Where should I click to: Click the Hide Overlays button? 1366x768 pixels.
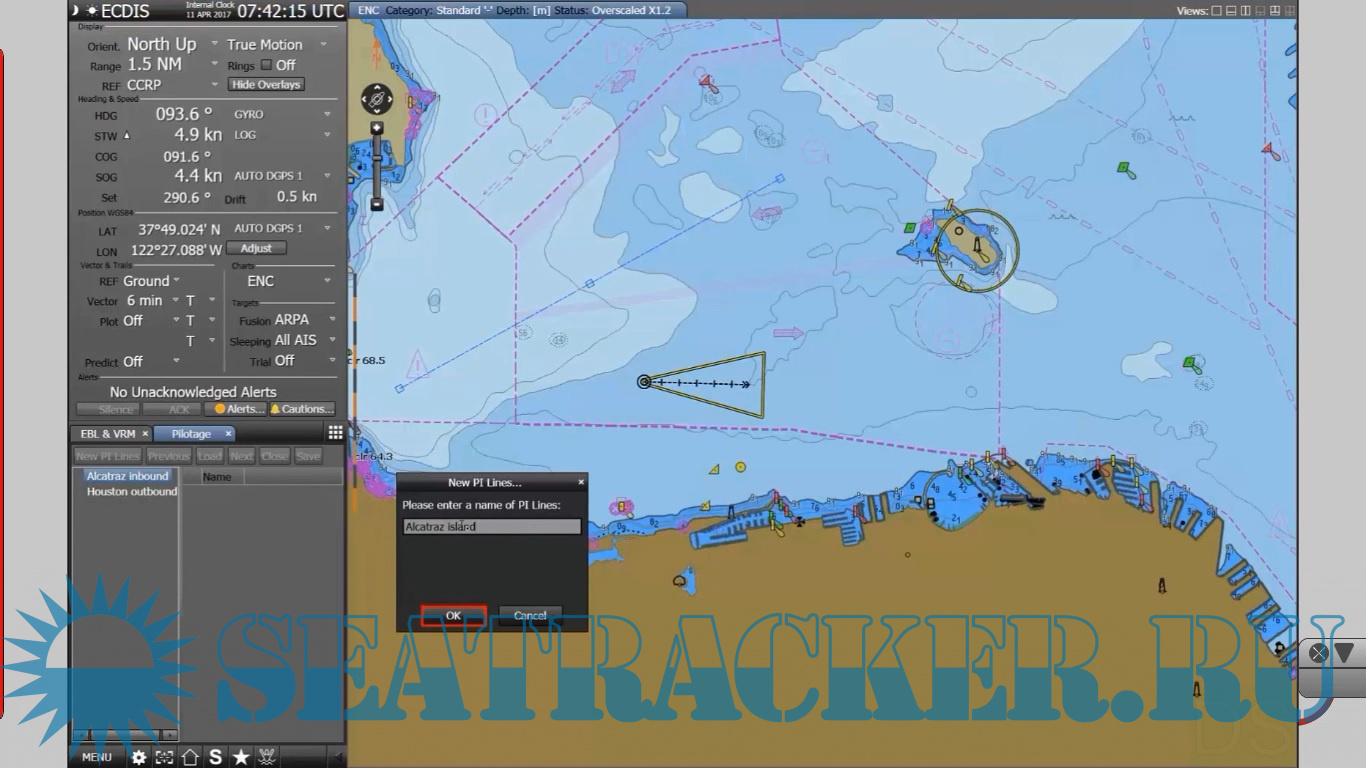pyautogui.click(x=266, y=85)
